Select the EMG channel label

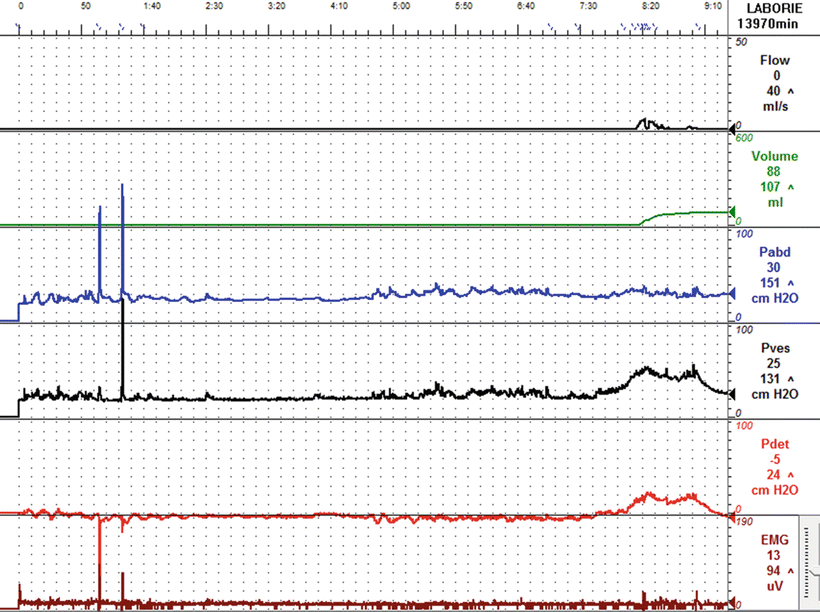click(775, 540)
